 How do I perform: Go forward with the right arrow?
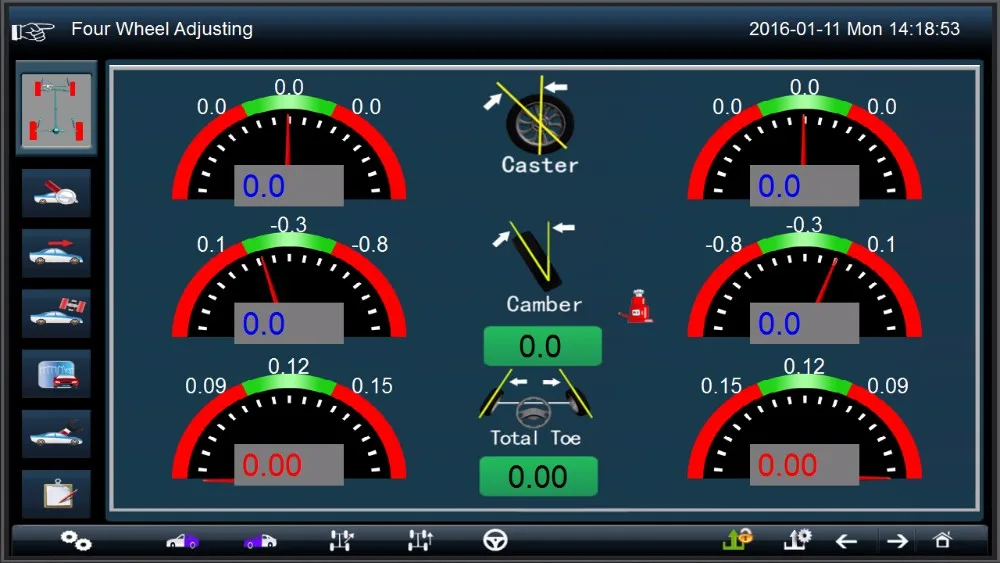[x=897, y=541]
